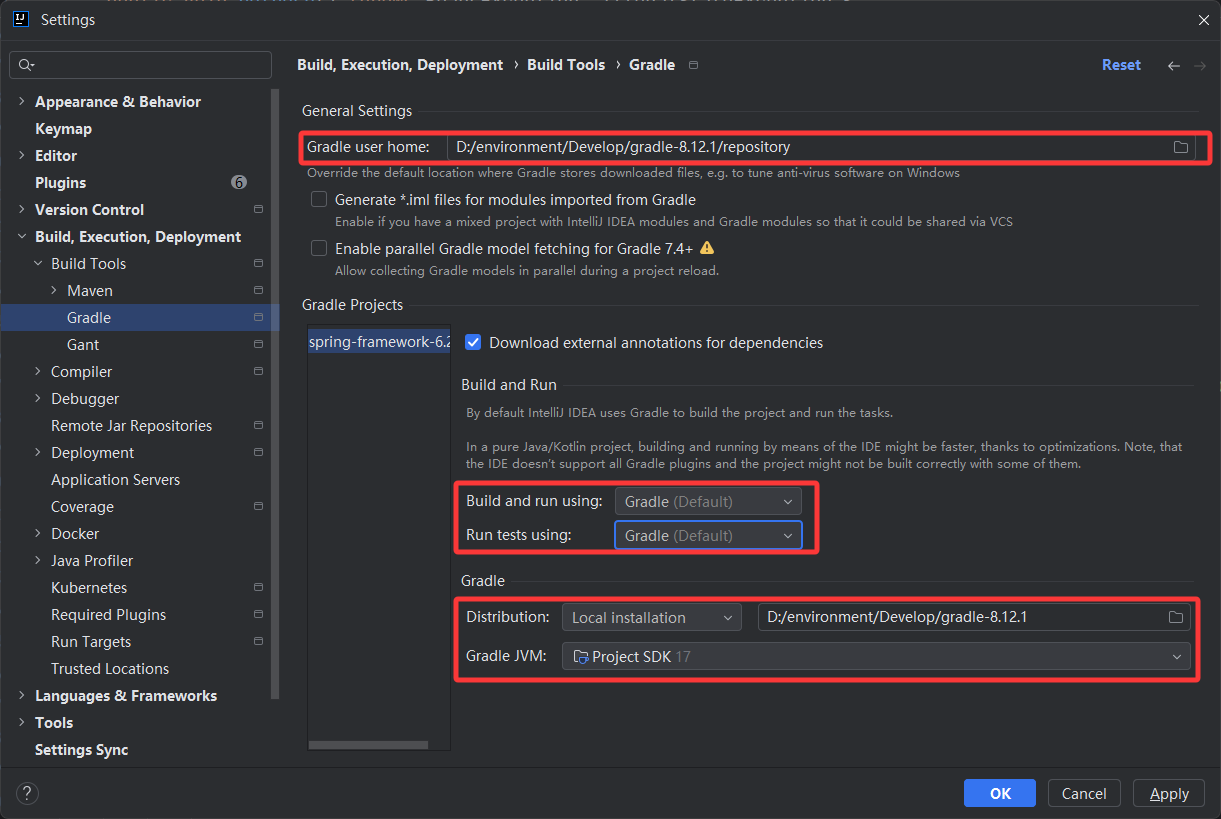
Task: Click the folder browse icon for Gradle distribution path
Action: coord(1176,617)
